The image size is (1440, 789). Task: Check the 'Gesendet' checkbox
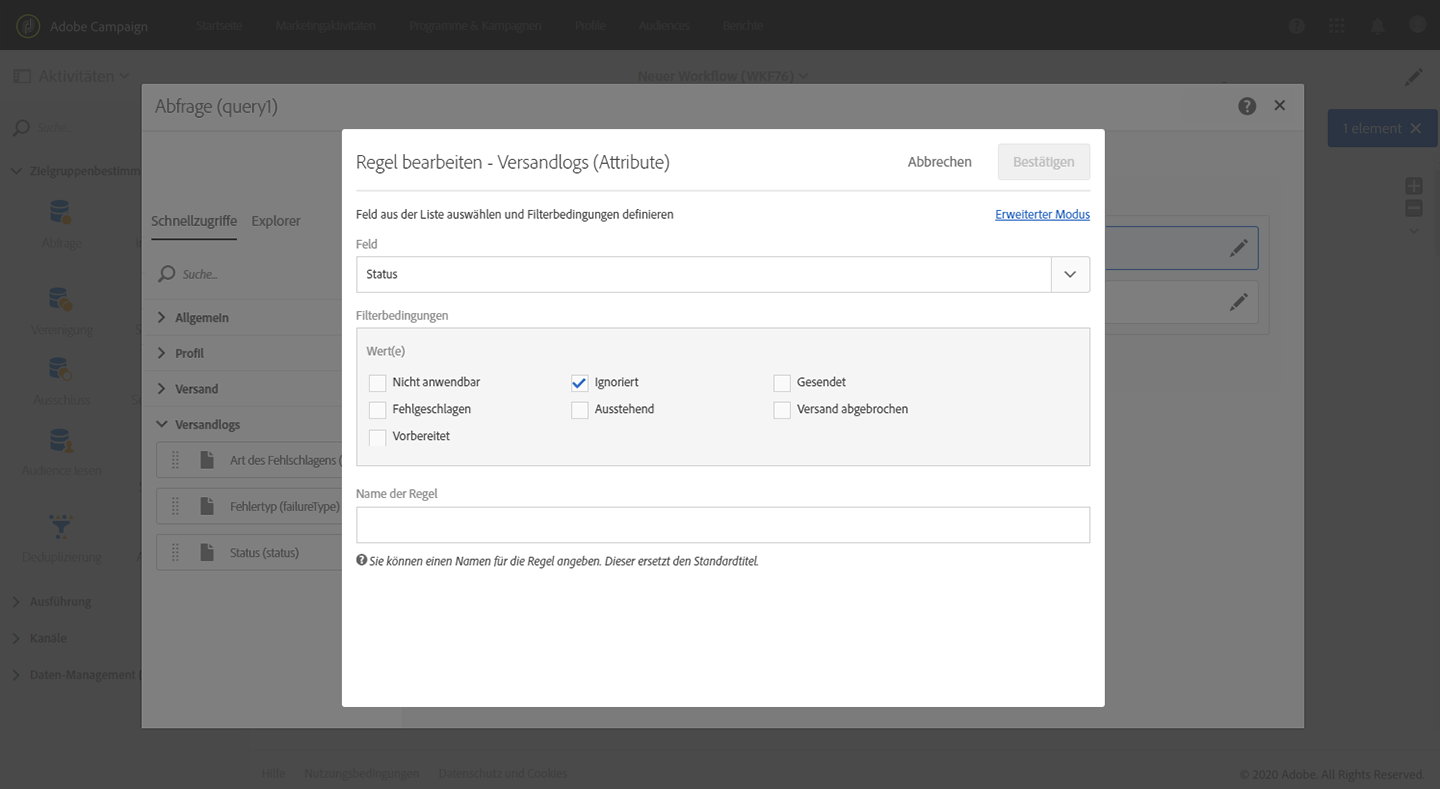pyautogui.click(x=782, y=383)
